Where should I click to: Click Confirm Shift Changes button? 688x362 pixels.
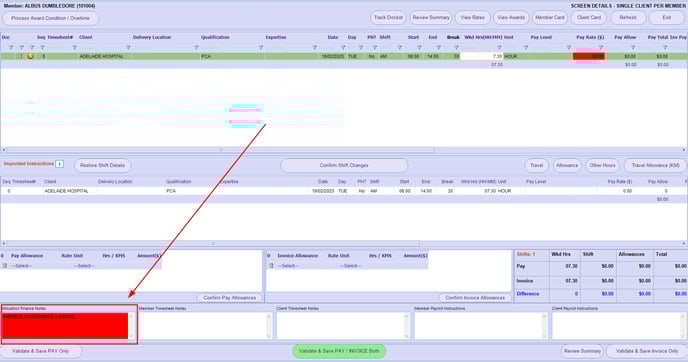click(344, 165)
